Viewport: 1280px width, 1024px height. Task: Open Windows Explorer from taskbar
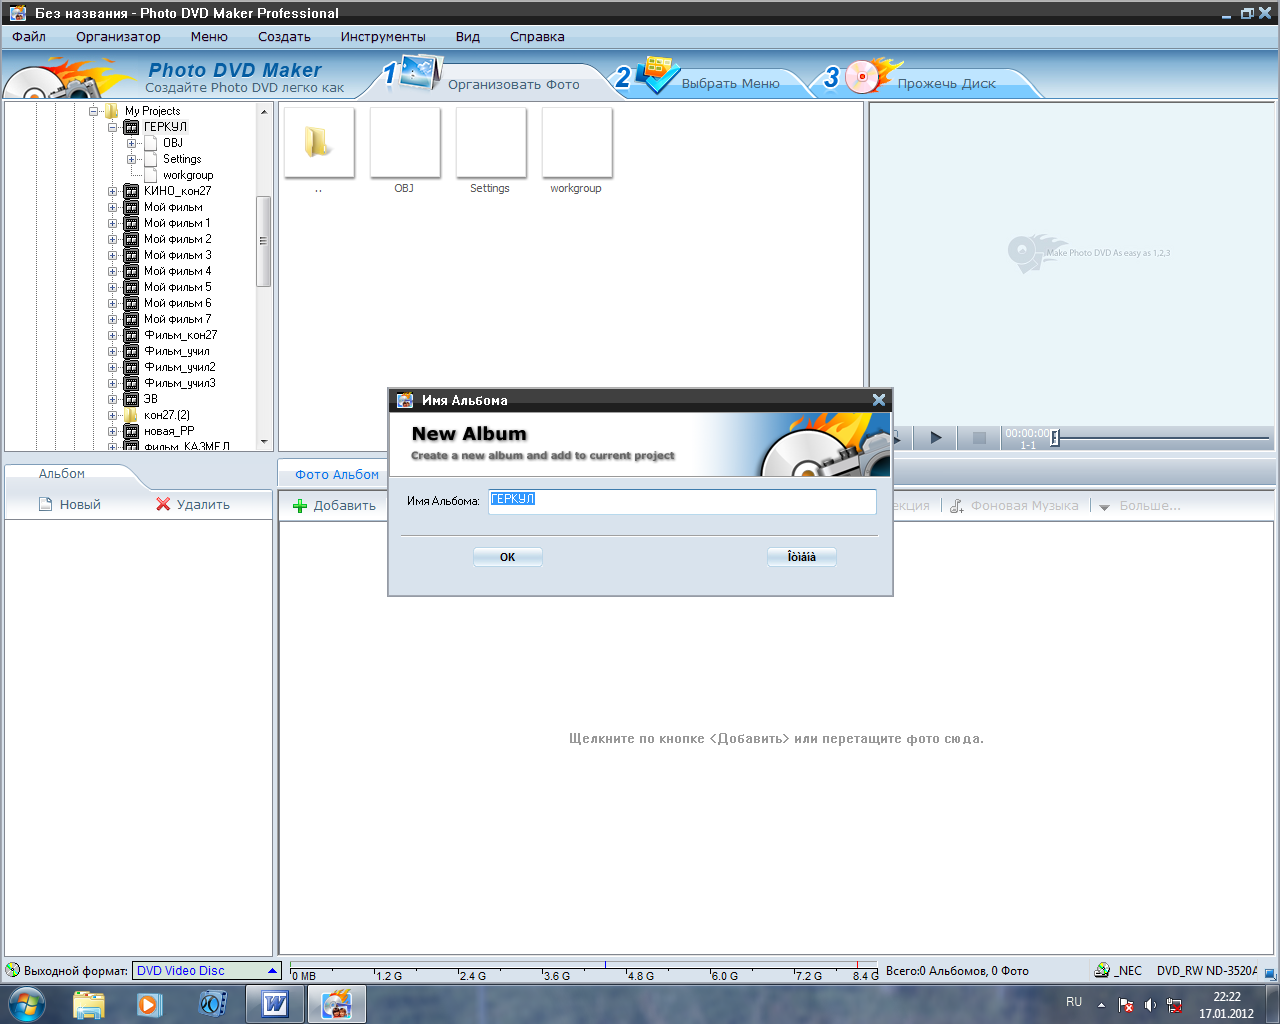pyautogui.click(x=89, y=1004)
